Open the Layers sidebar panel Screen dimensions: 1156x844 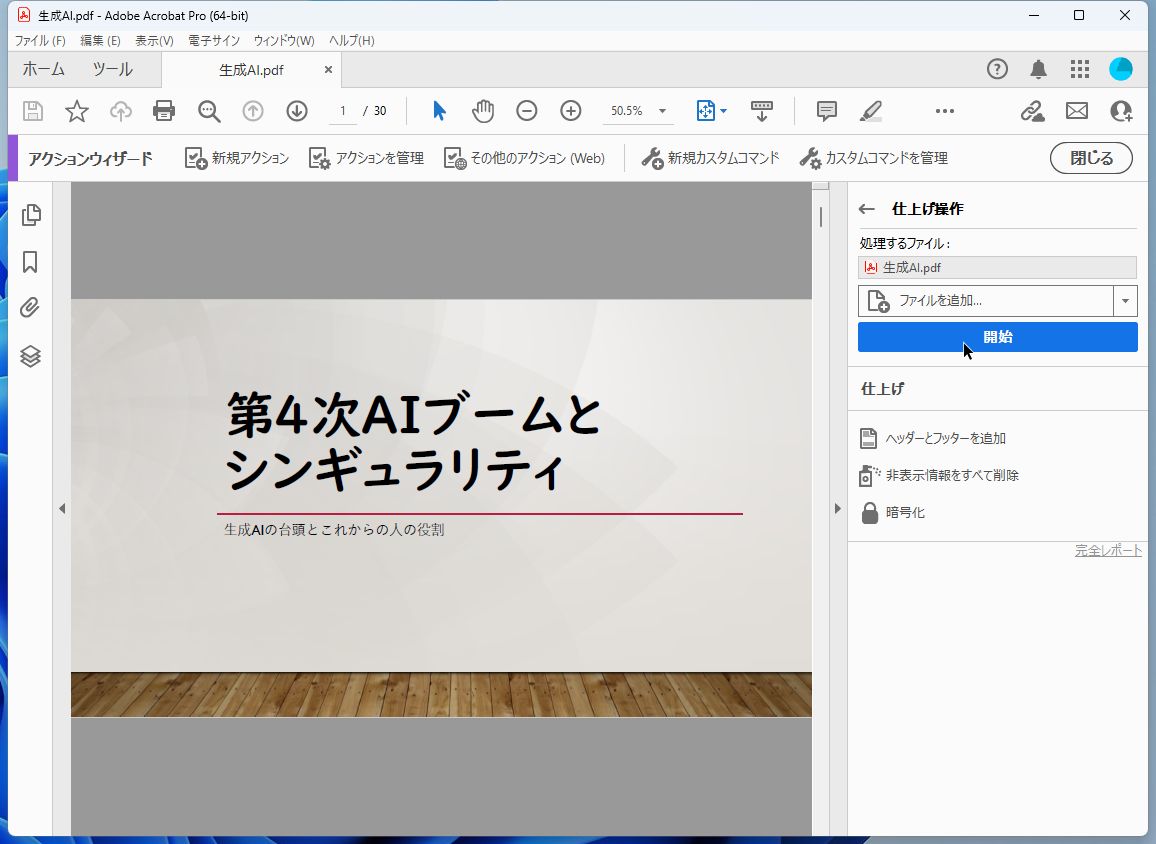pos(30,356)
